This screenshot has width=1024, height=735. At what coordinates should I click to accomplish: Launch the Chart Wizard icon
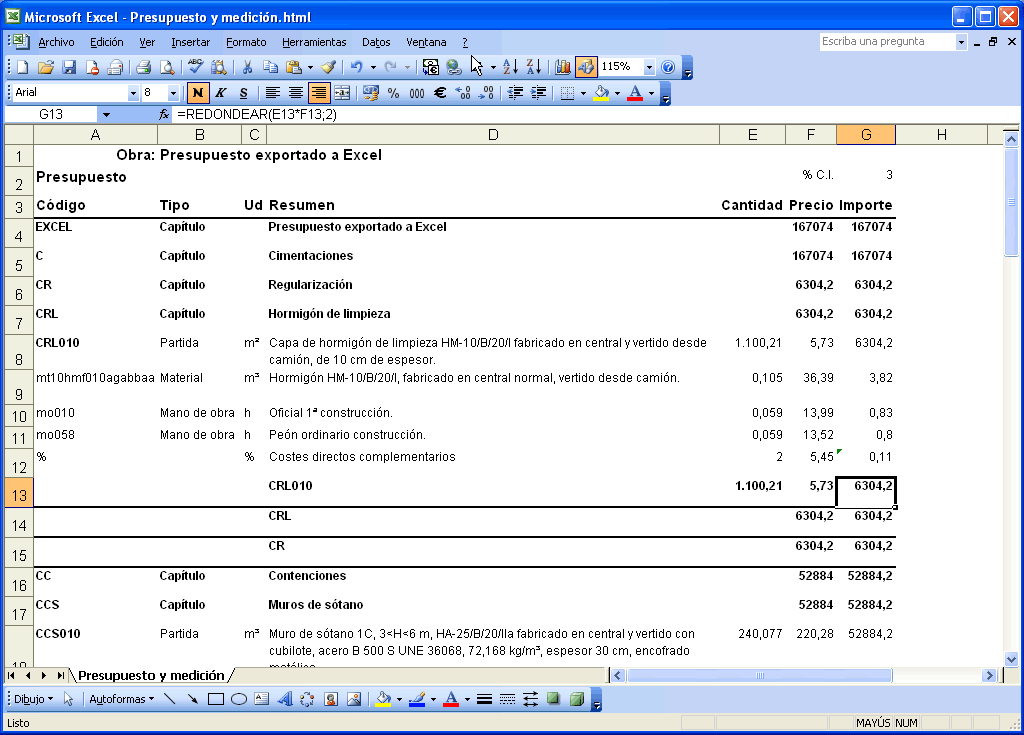[x=562, y=67]
